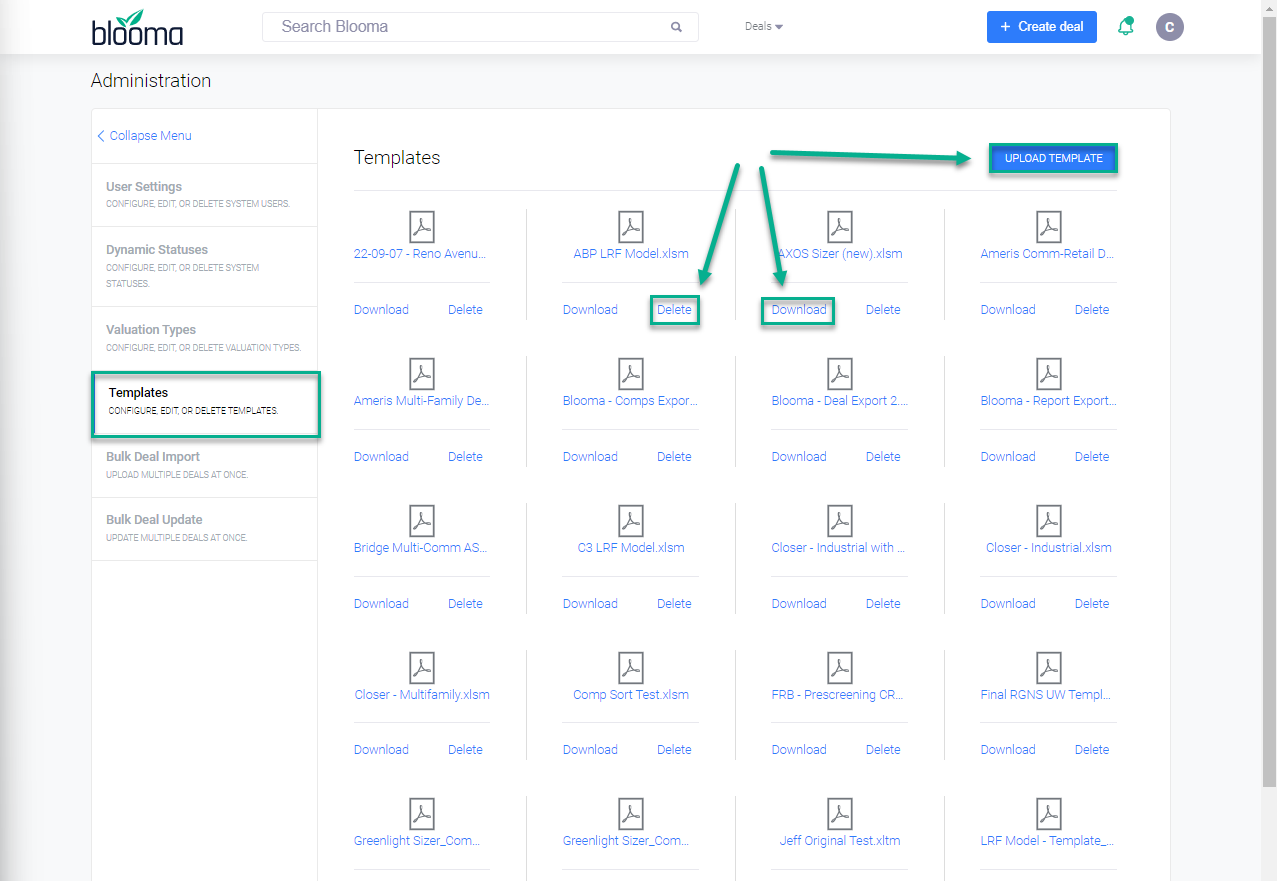
Task: Download the Blooma - Comps Export template
Action: [590, 457]
